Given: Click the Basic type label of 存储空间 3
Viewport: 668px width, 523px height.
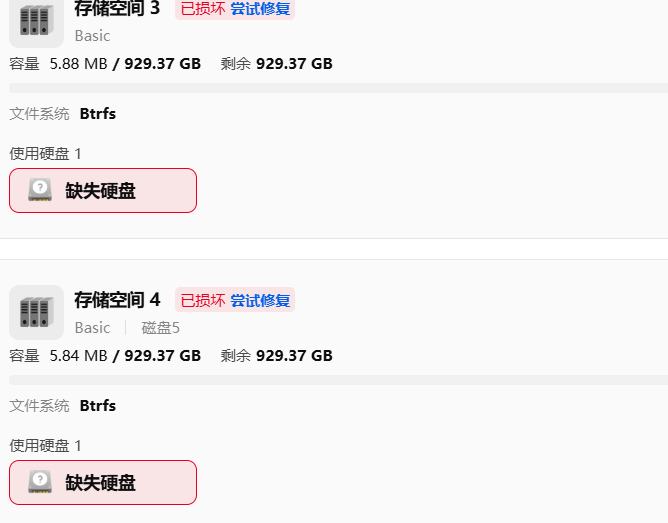Looking at the screenshot, I should point(92,36).
